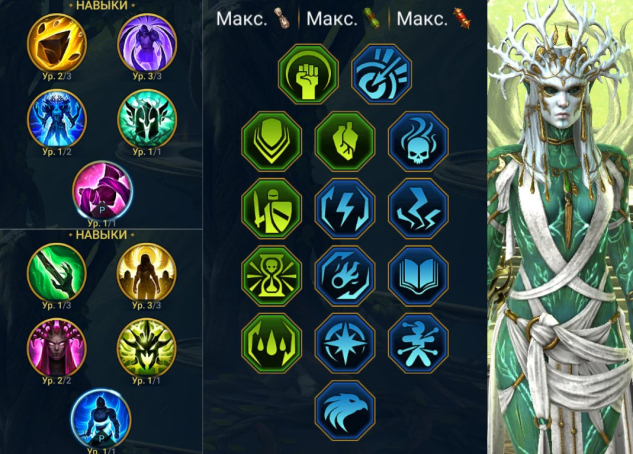Select the raised fist mastery icon

[x=308, y=75]
